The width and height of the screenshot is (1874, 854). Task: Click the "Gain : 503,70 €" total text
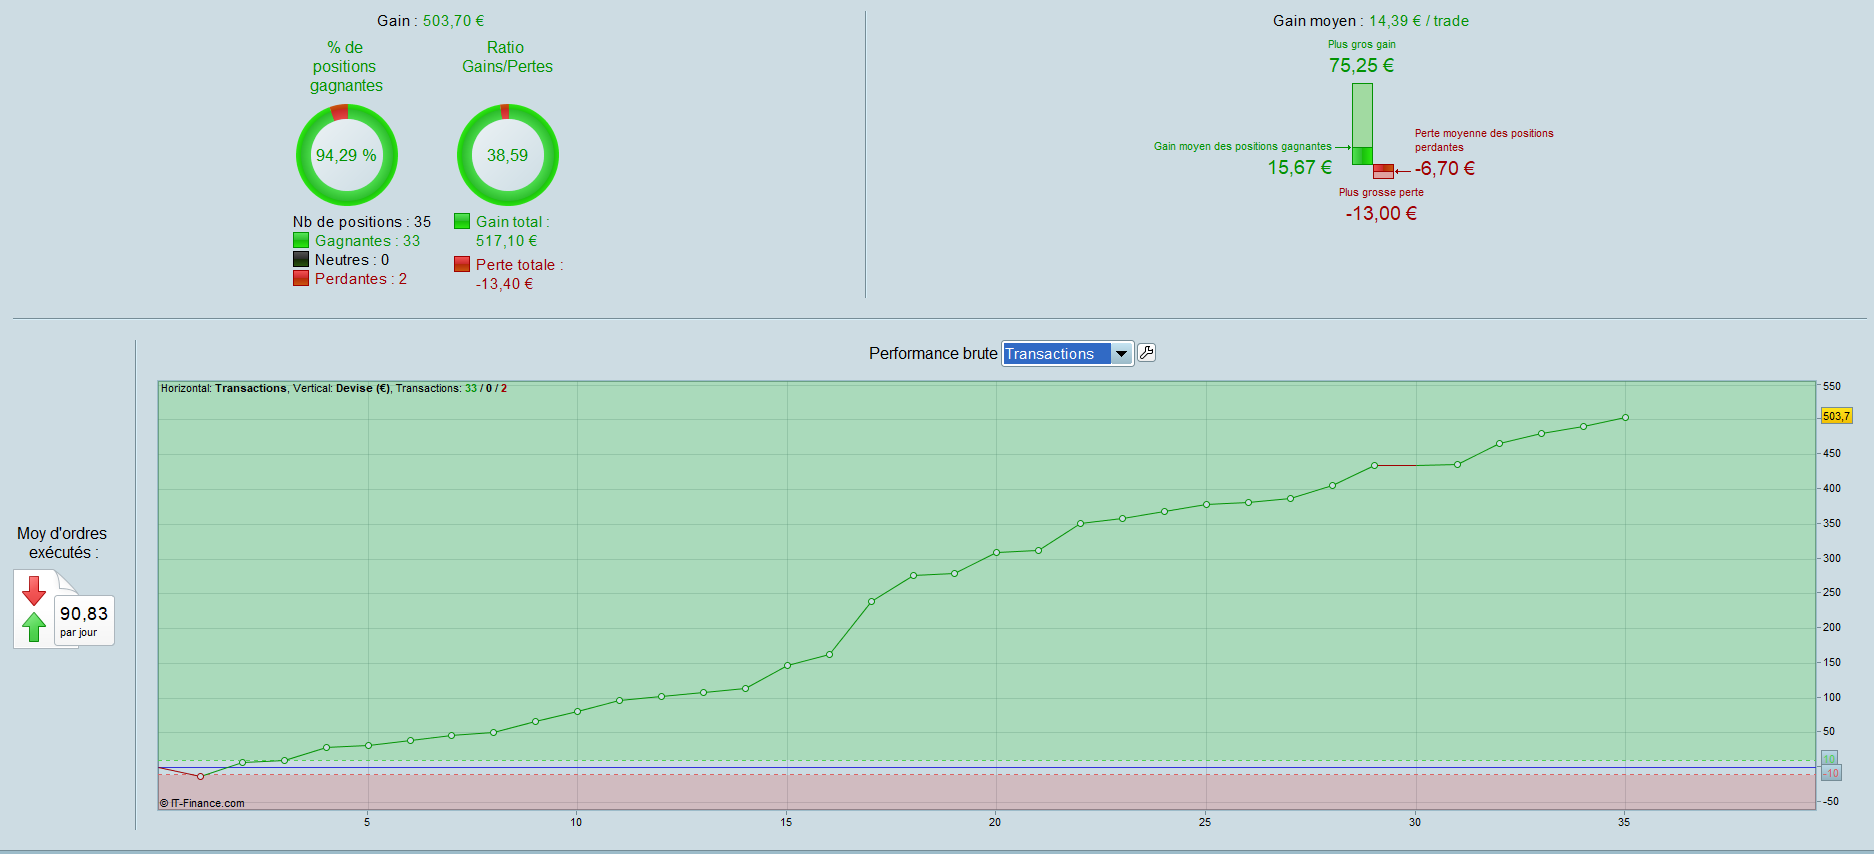tap(430, 21)
